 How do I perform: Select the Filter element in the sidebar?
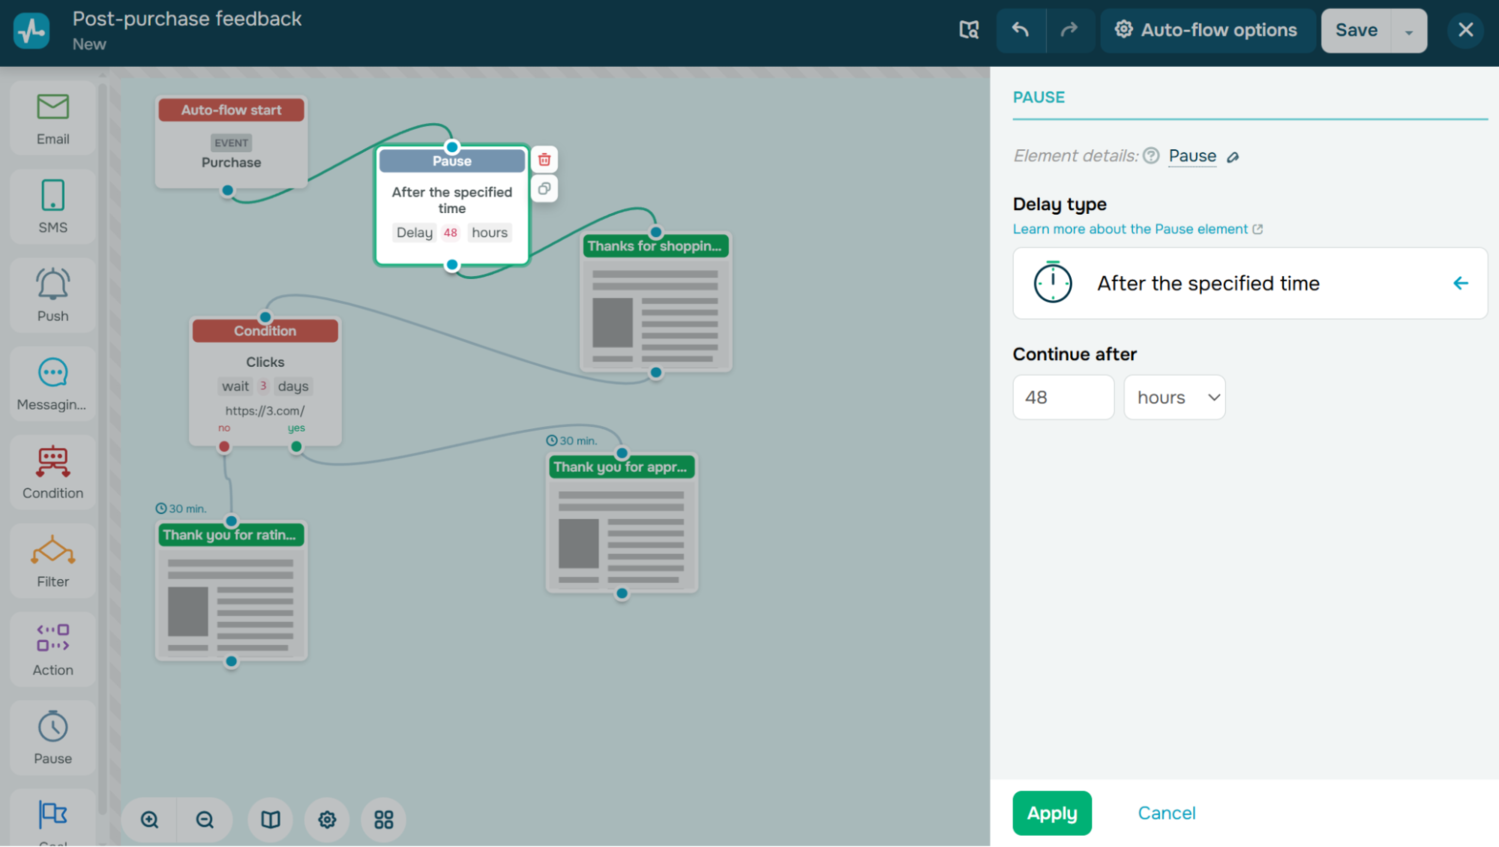(x=53, y=561)
